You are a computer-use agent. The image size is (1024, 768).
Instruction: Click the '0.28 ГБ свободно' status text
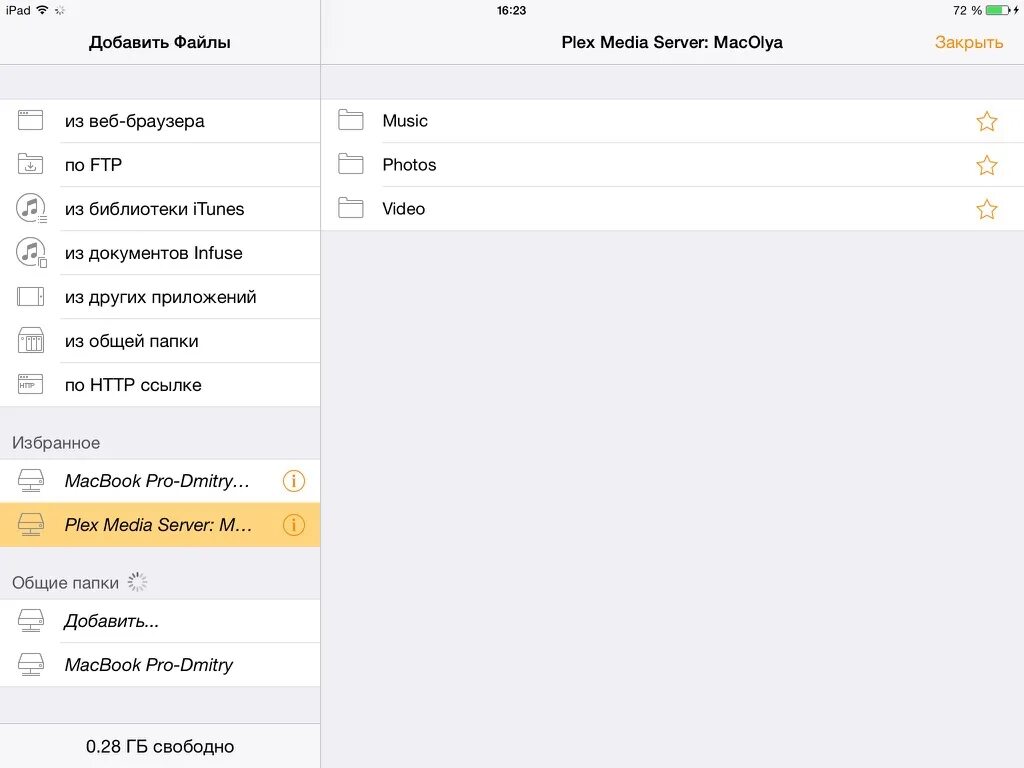pyautogui.click(x=160, y=746)
